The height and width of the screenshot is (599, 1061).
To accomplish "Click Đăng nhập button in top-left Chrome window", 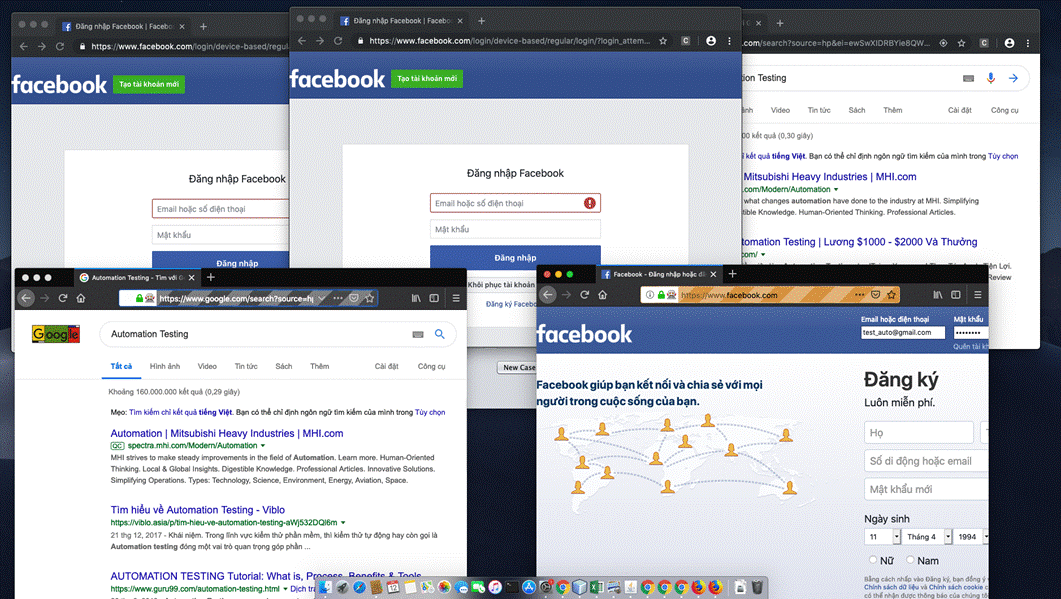I will 221,262.
